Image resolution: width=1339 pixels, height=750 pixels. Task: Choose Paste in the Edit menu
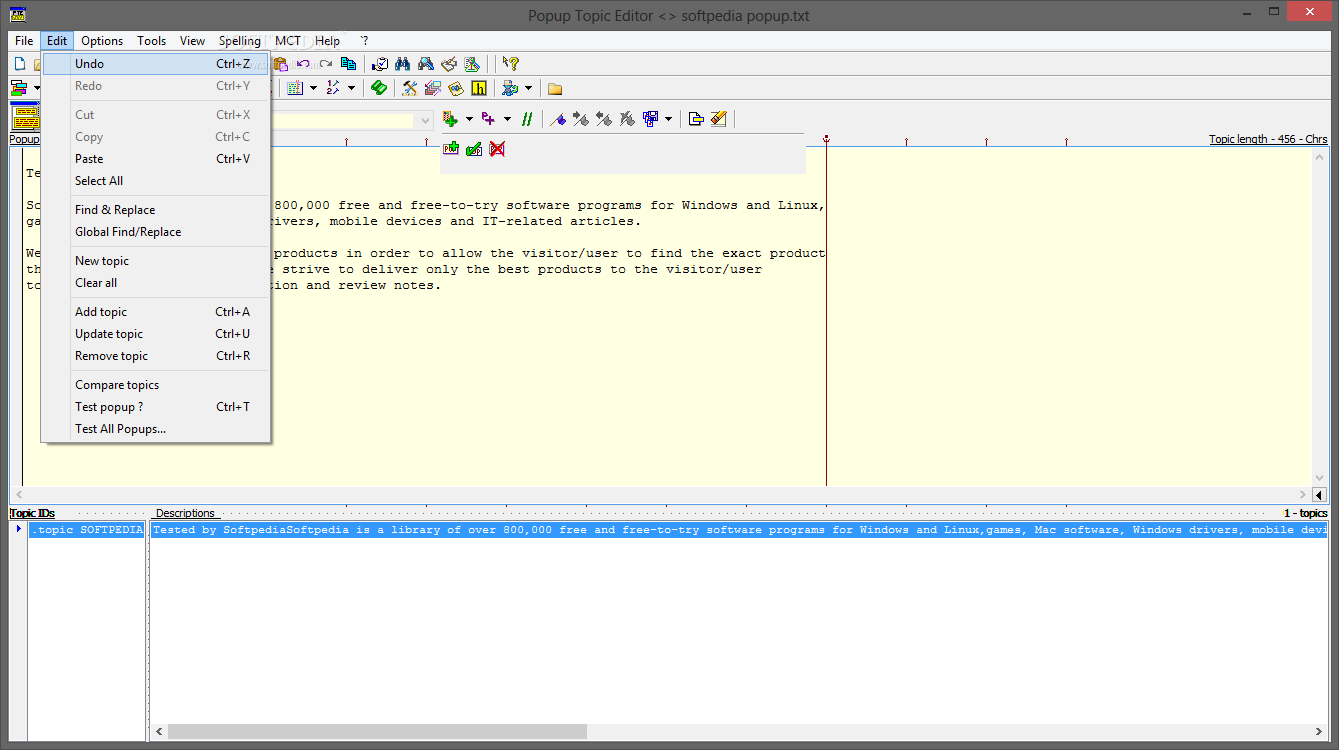point(155,159)
